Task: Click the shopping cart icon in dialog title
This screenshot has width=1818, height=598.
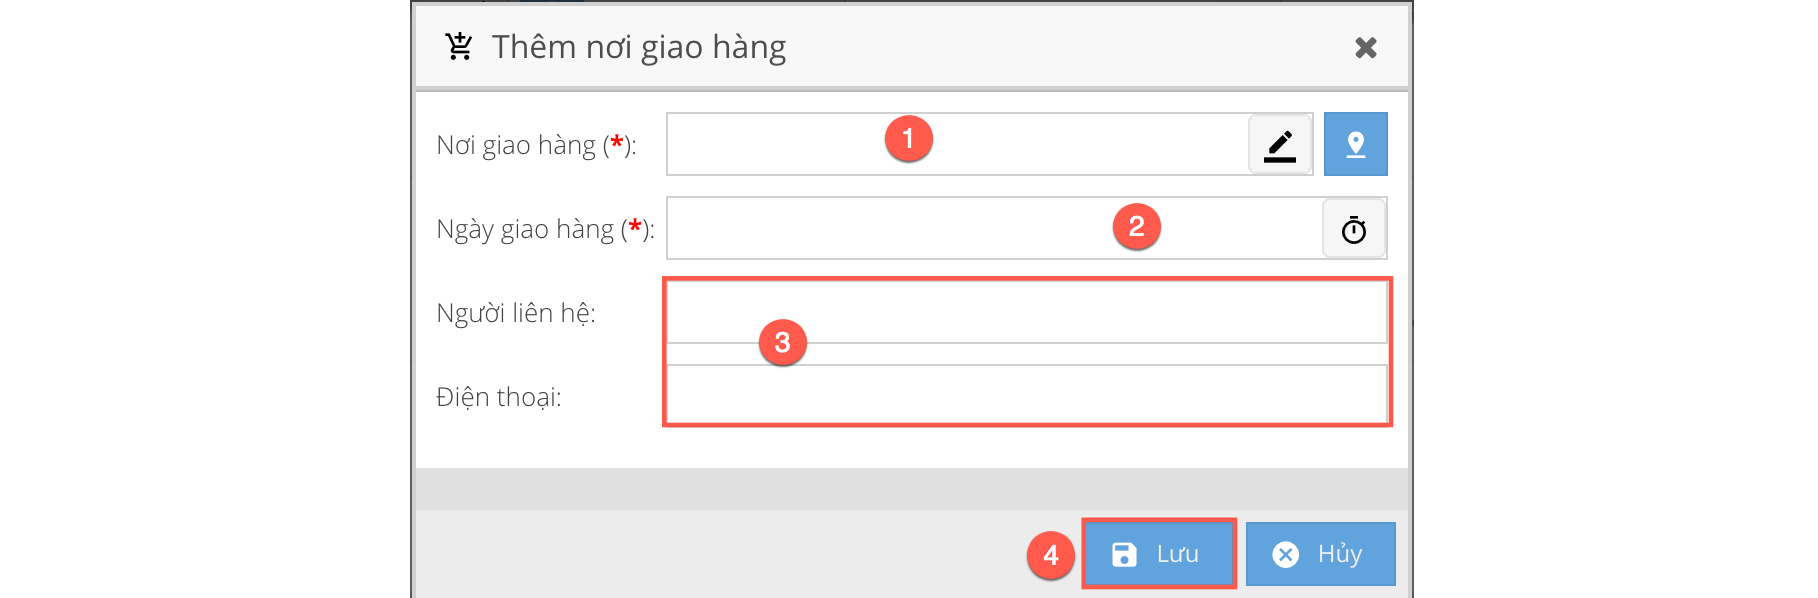Action: [x=459, y=47]
